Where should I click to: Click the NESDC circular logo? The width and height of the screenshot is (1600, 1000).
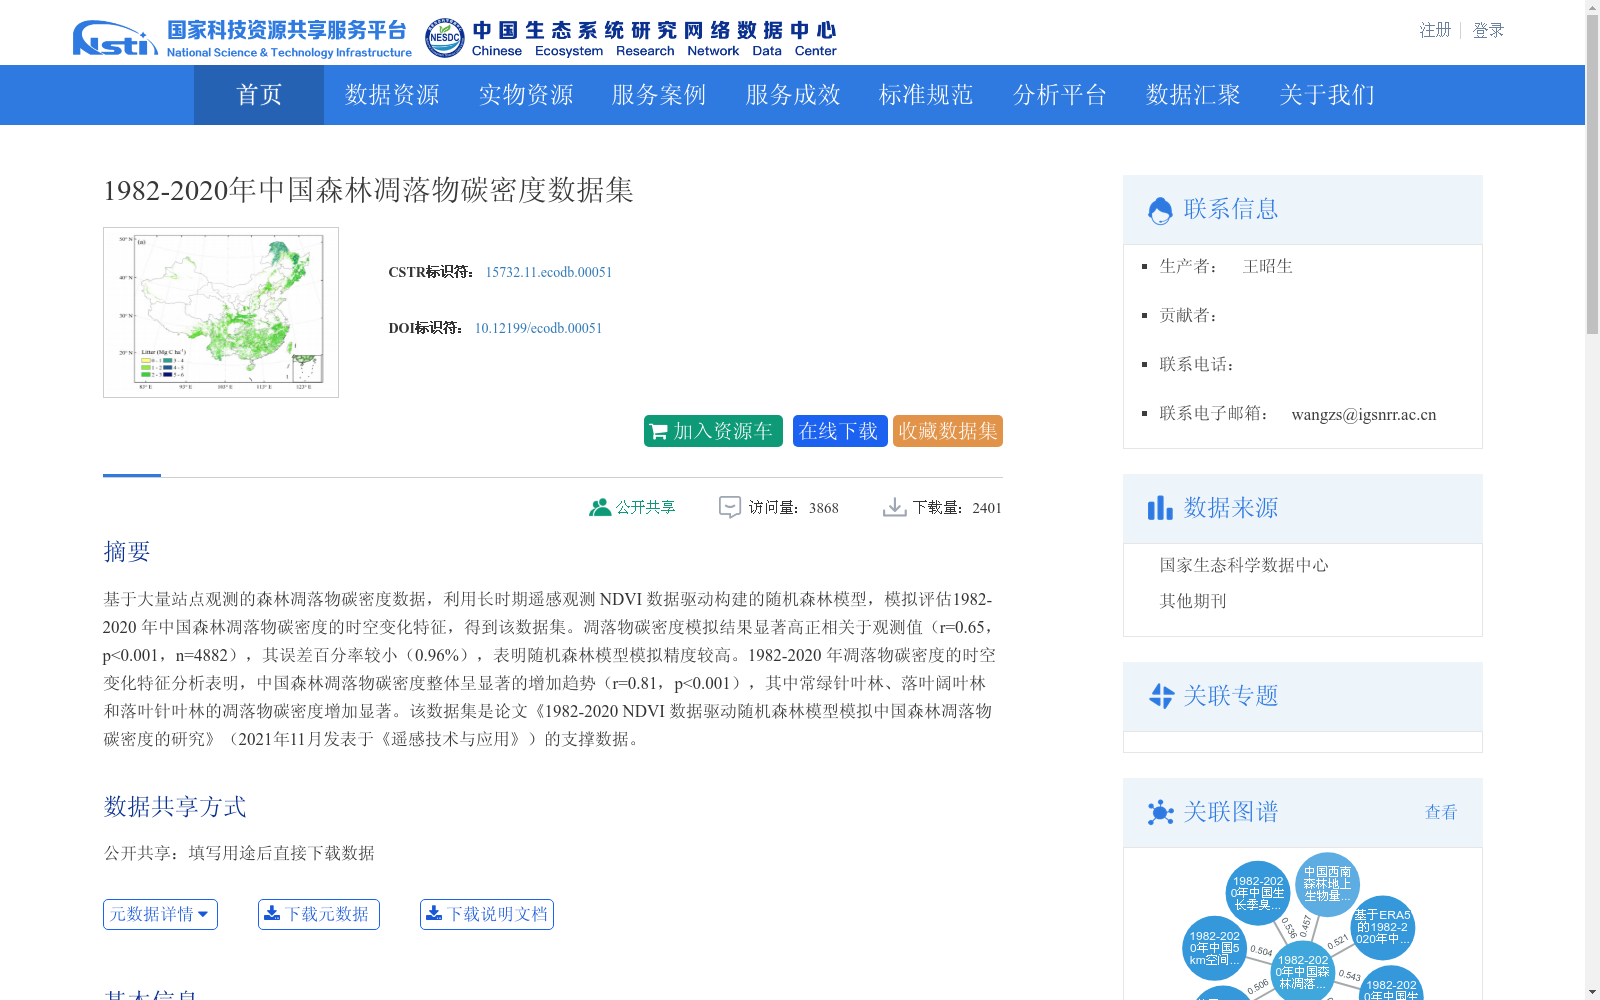coord(444,38)
